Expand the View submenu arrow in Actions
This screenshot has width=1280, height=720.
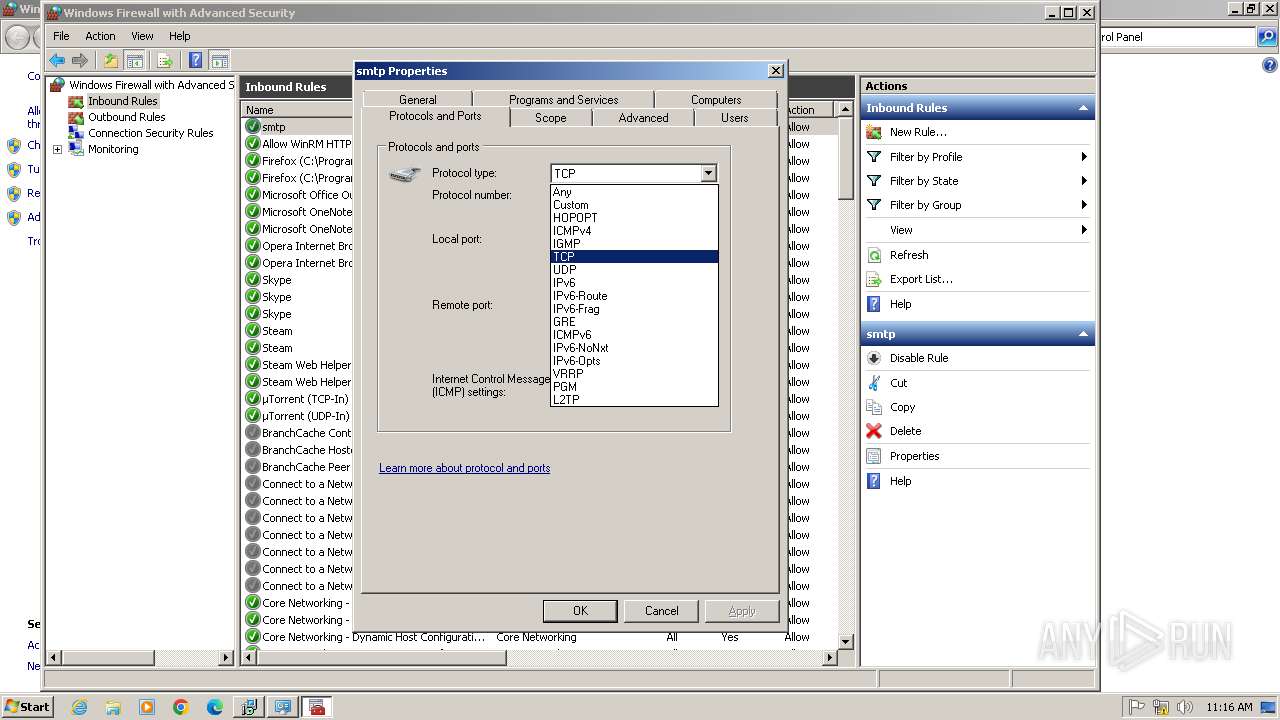click(1084, 230)
